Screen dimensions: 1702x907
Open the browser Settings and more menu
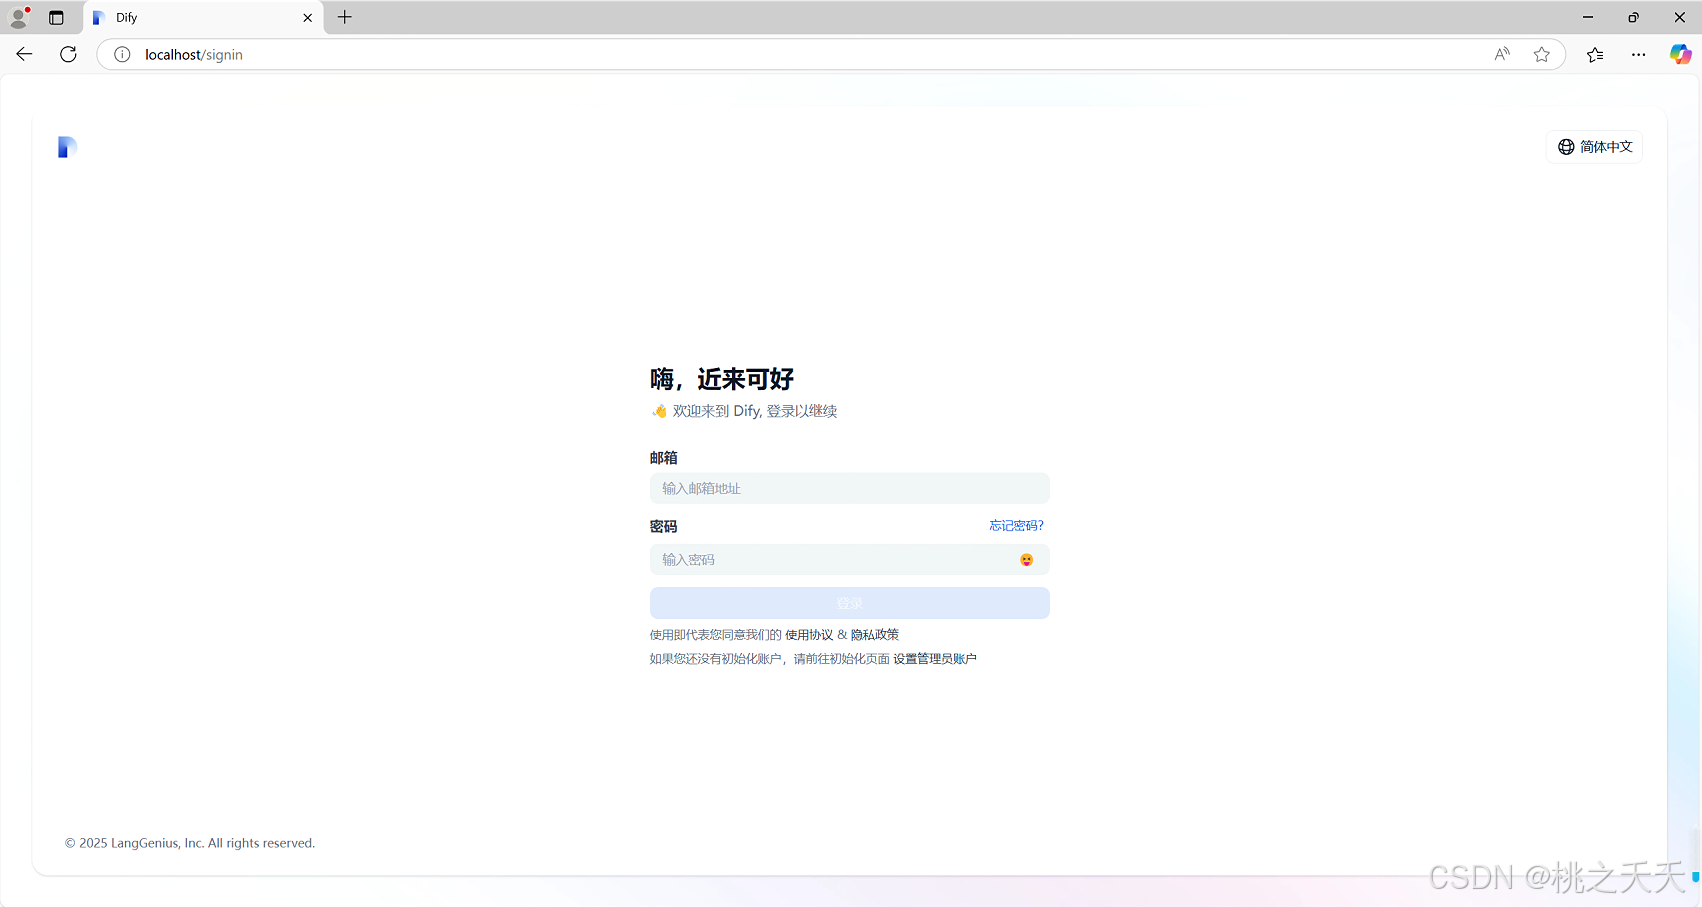pos(1638,54)
